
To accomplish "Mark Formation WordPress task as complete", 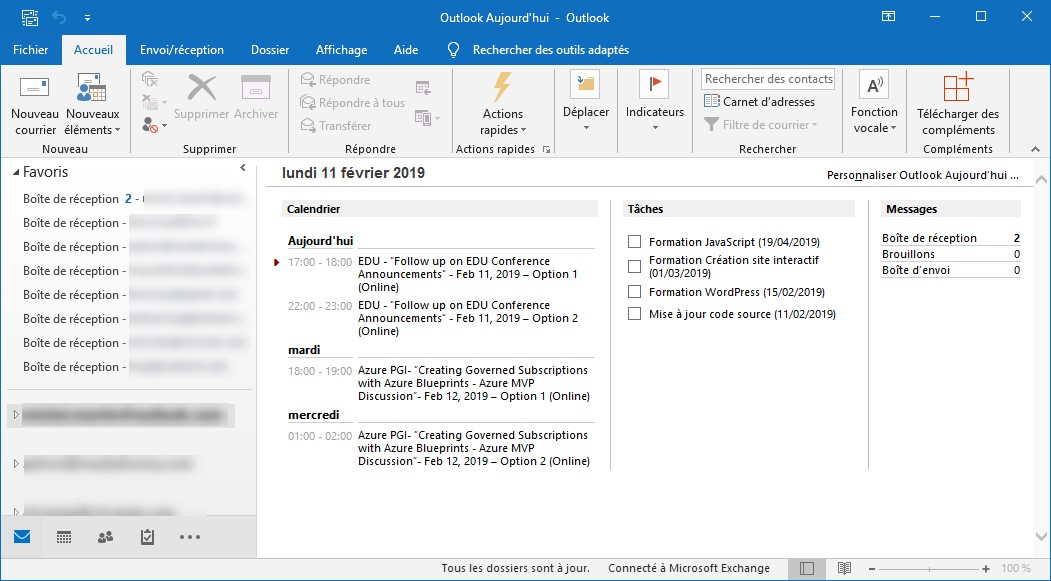I will point(634,292).
